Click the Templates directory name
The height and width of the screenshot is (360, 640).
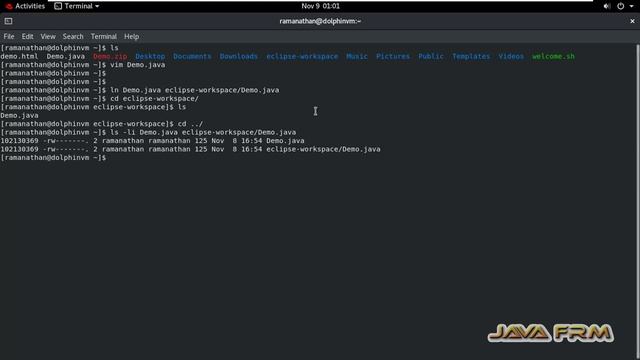471,56
